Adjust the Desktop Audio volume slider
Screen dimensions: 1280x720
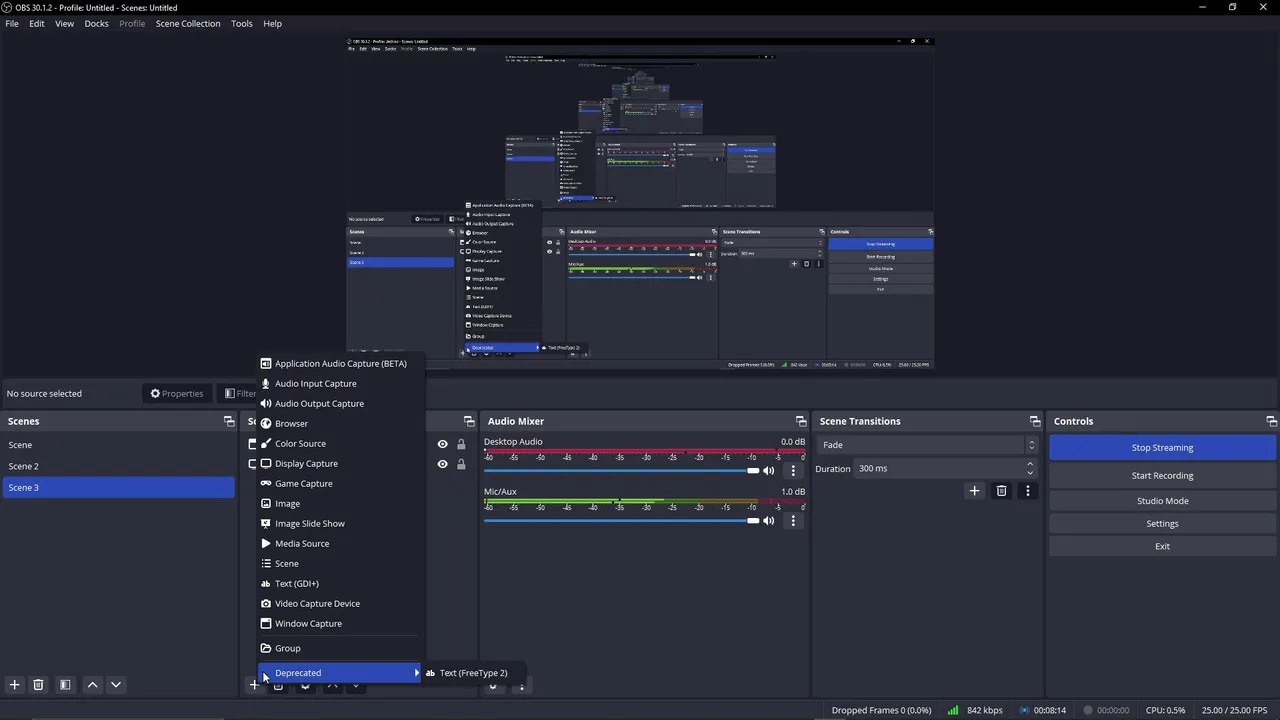[x=621, y=470]
